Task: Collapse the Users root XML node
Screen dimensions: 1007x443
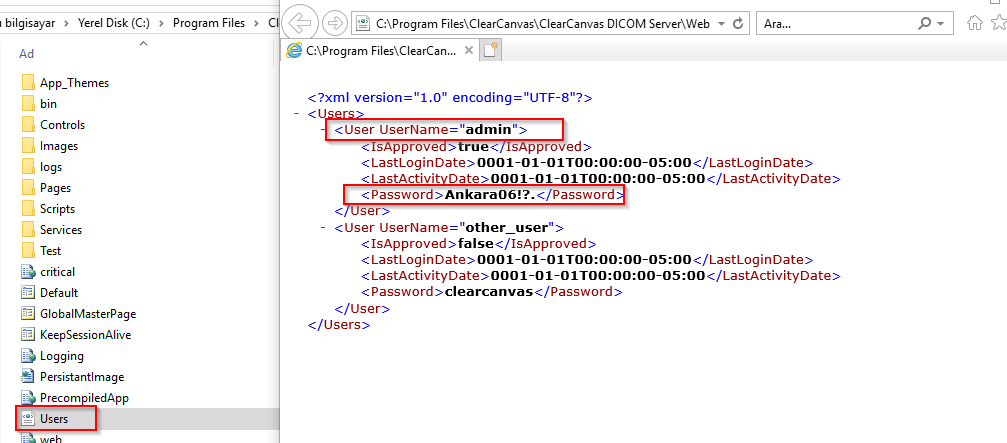Action: [x=297, y=114]
